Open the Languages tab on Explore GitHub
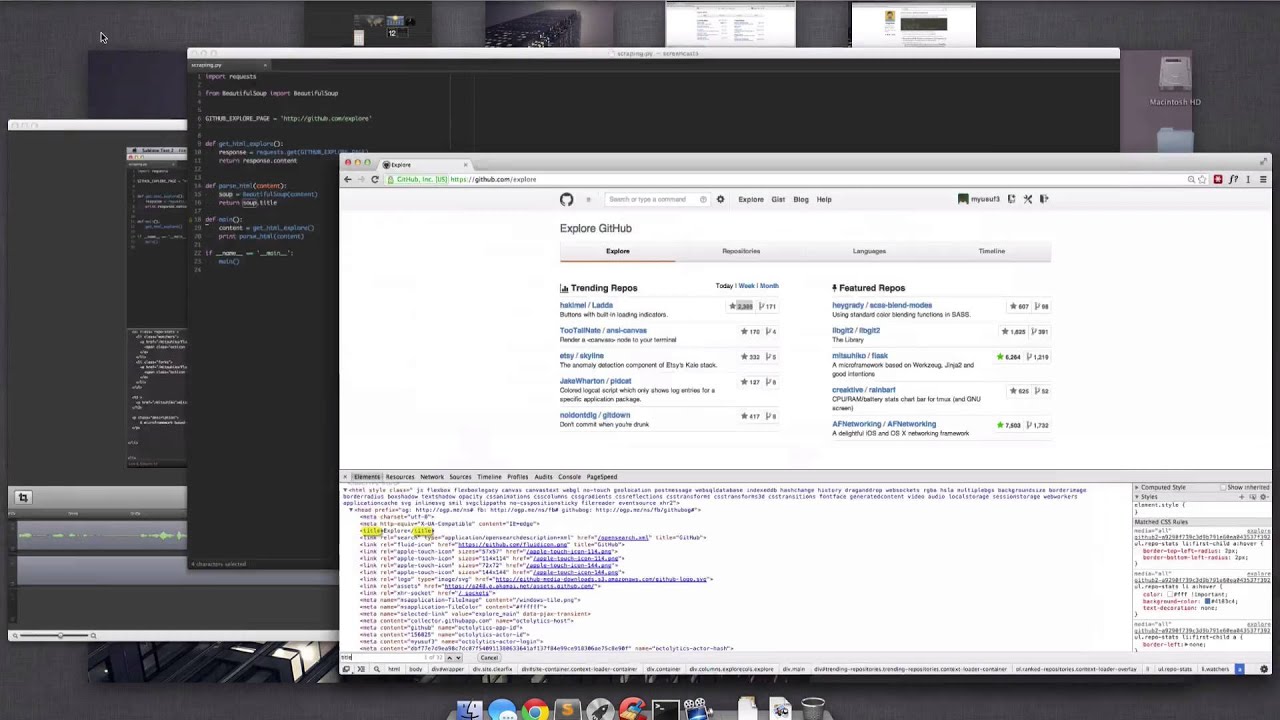The image size is (1280, 720). [869, 251]
